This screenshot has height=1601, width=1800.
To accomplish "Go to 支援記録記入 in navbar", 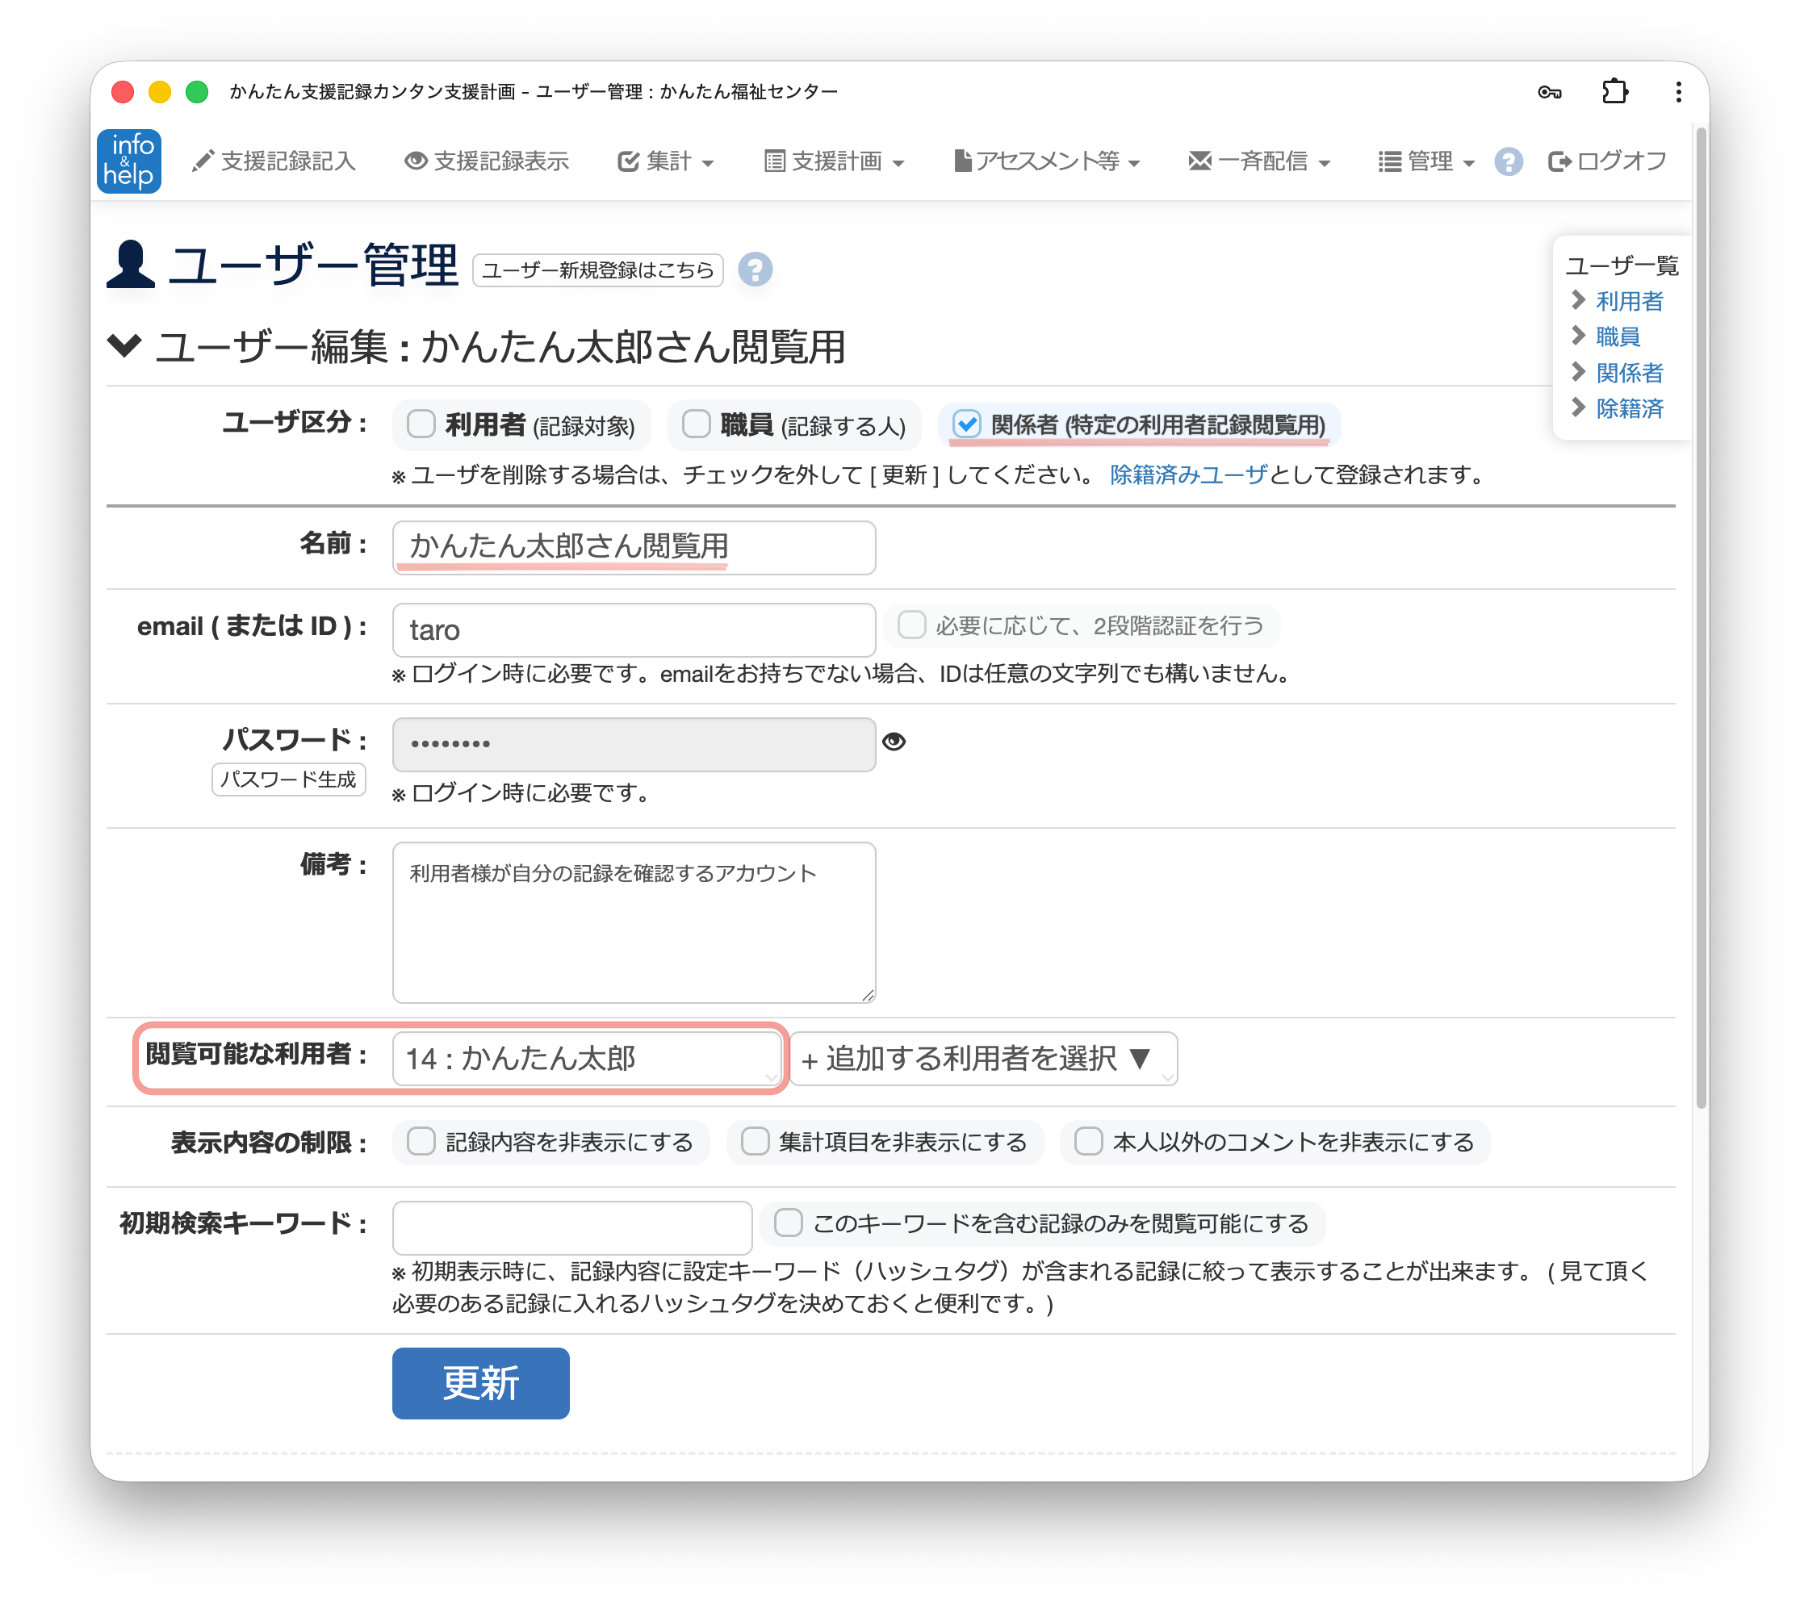I will pos(273,161).
